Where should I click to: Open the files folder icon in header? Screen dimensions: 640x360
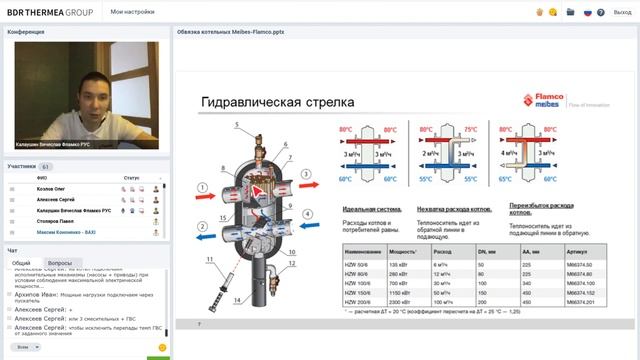571,12
